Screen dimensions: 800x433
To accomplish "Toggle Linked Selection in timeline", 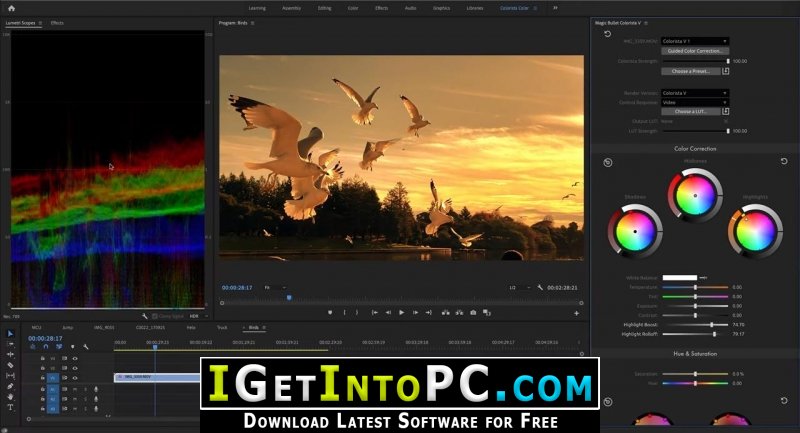I will click(59, 347).
